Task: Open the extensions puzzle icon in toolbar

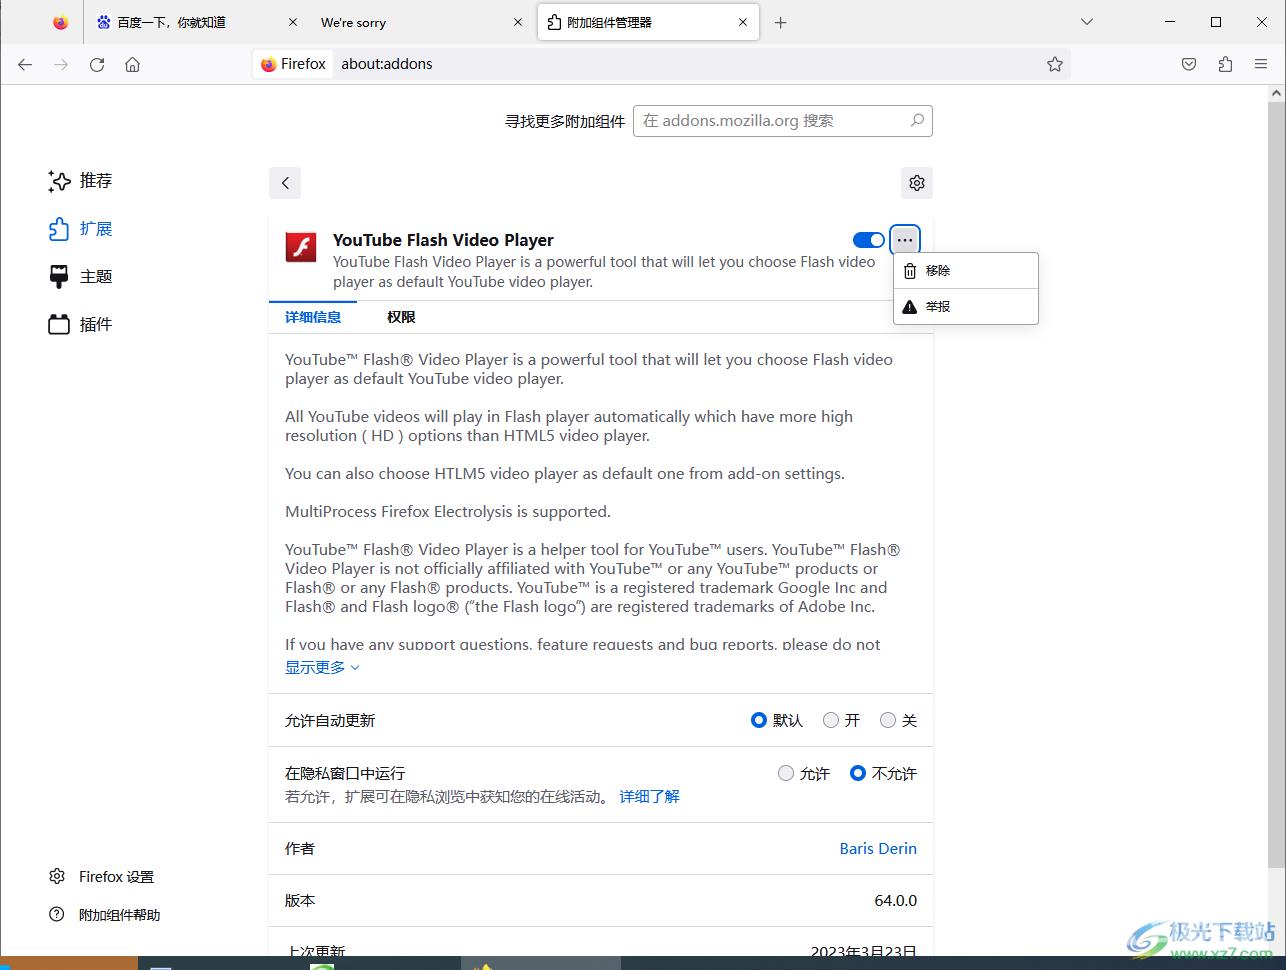Action: tap(1225, 64)
